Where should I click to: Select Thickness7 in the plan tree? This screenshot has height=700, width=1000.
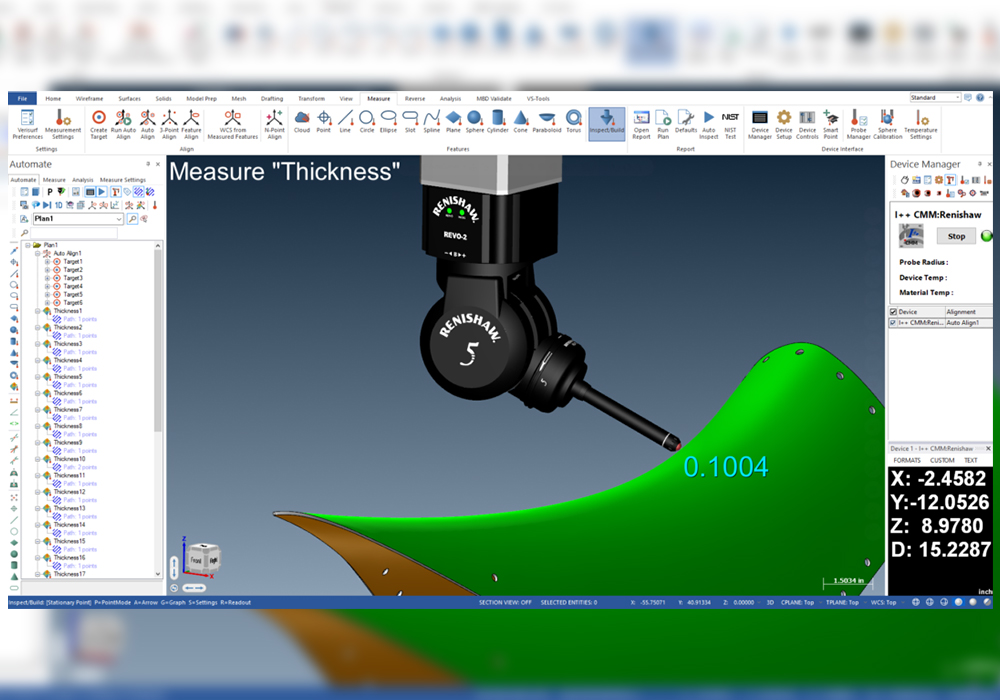tap(68, 410)
